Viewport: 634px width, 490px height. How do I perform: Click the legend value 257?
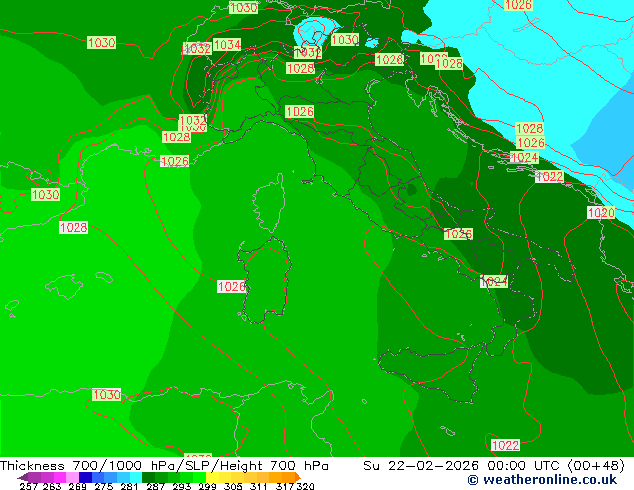pos(29,486)
